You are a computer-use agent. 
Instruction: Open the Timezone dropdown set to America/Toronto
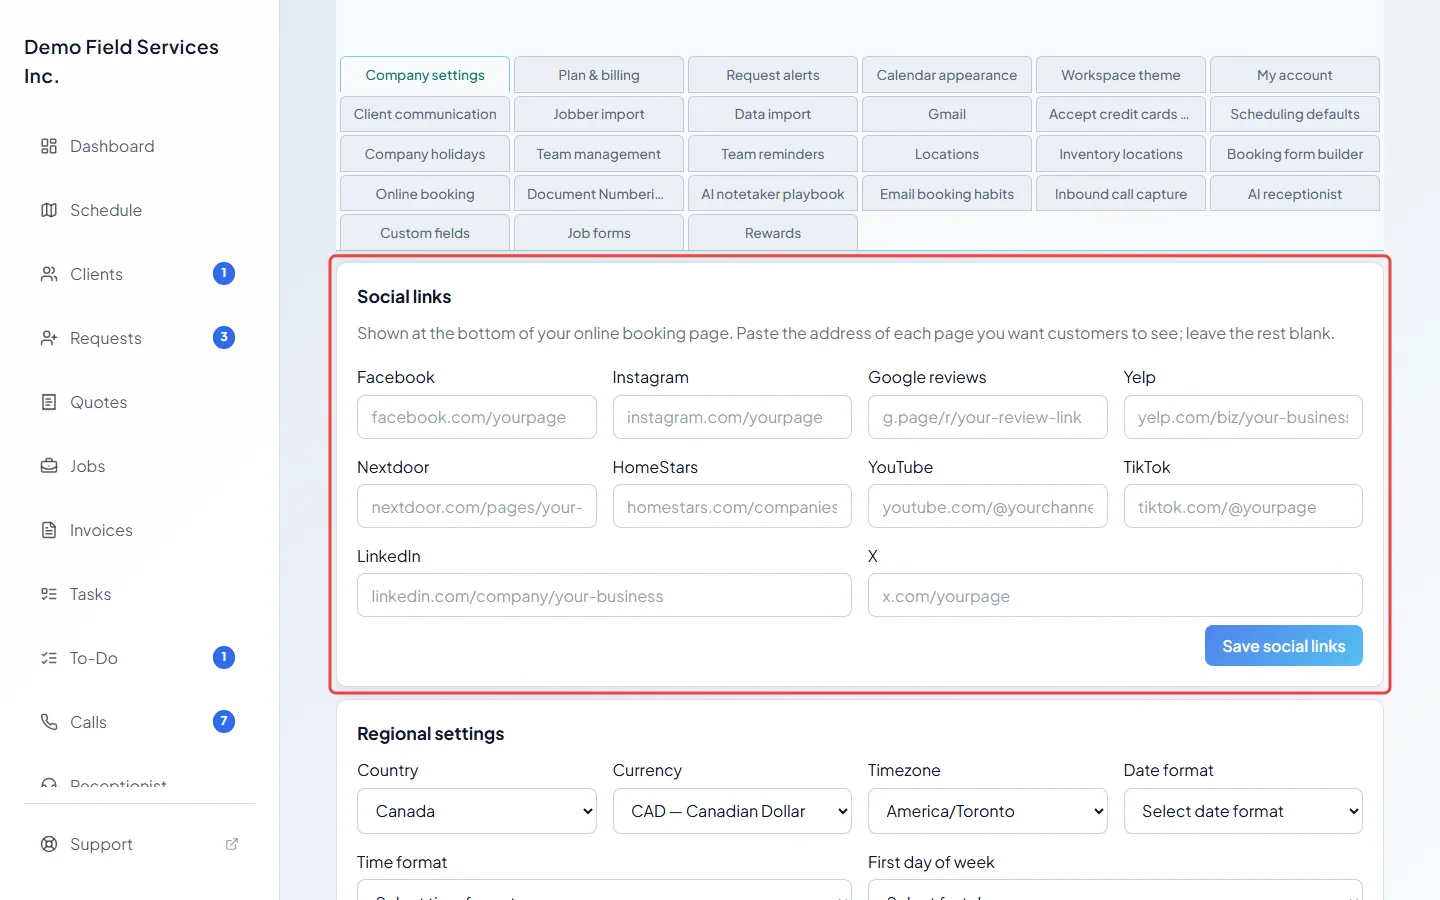988,811
